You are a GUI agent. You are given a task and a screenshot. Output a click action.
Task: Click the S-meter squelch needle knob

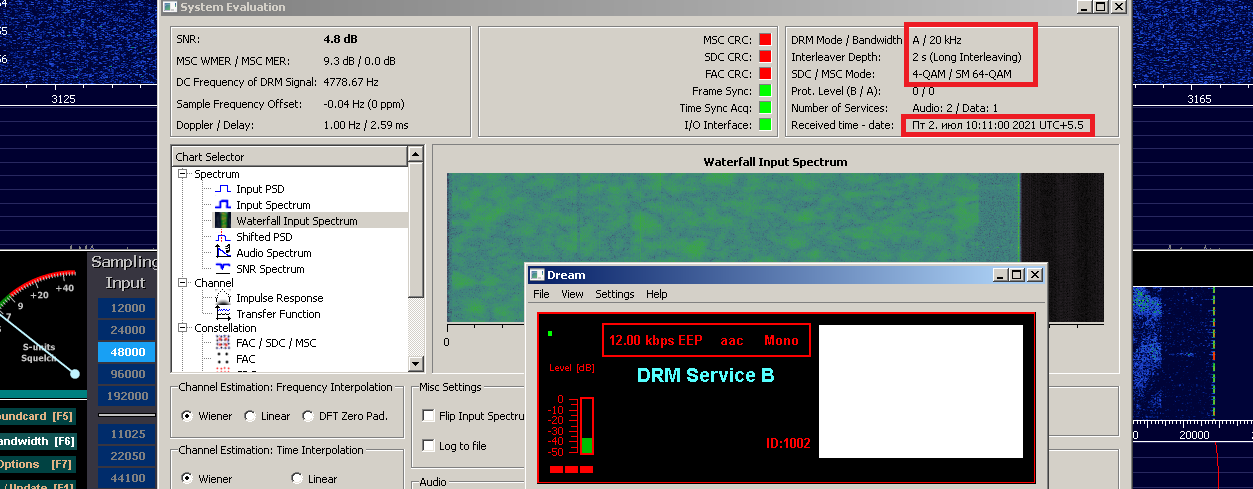coord(74,373)
